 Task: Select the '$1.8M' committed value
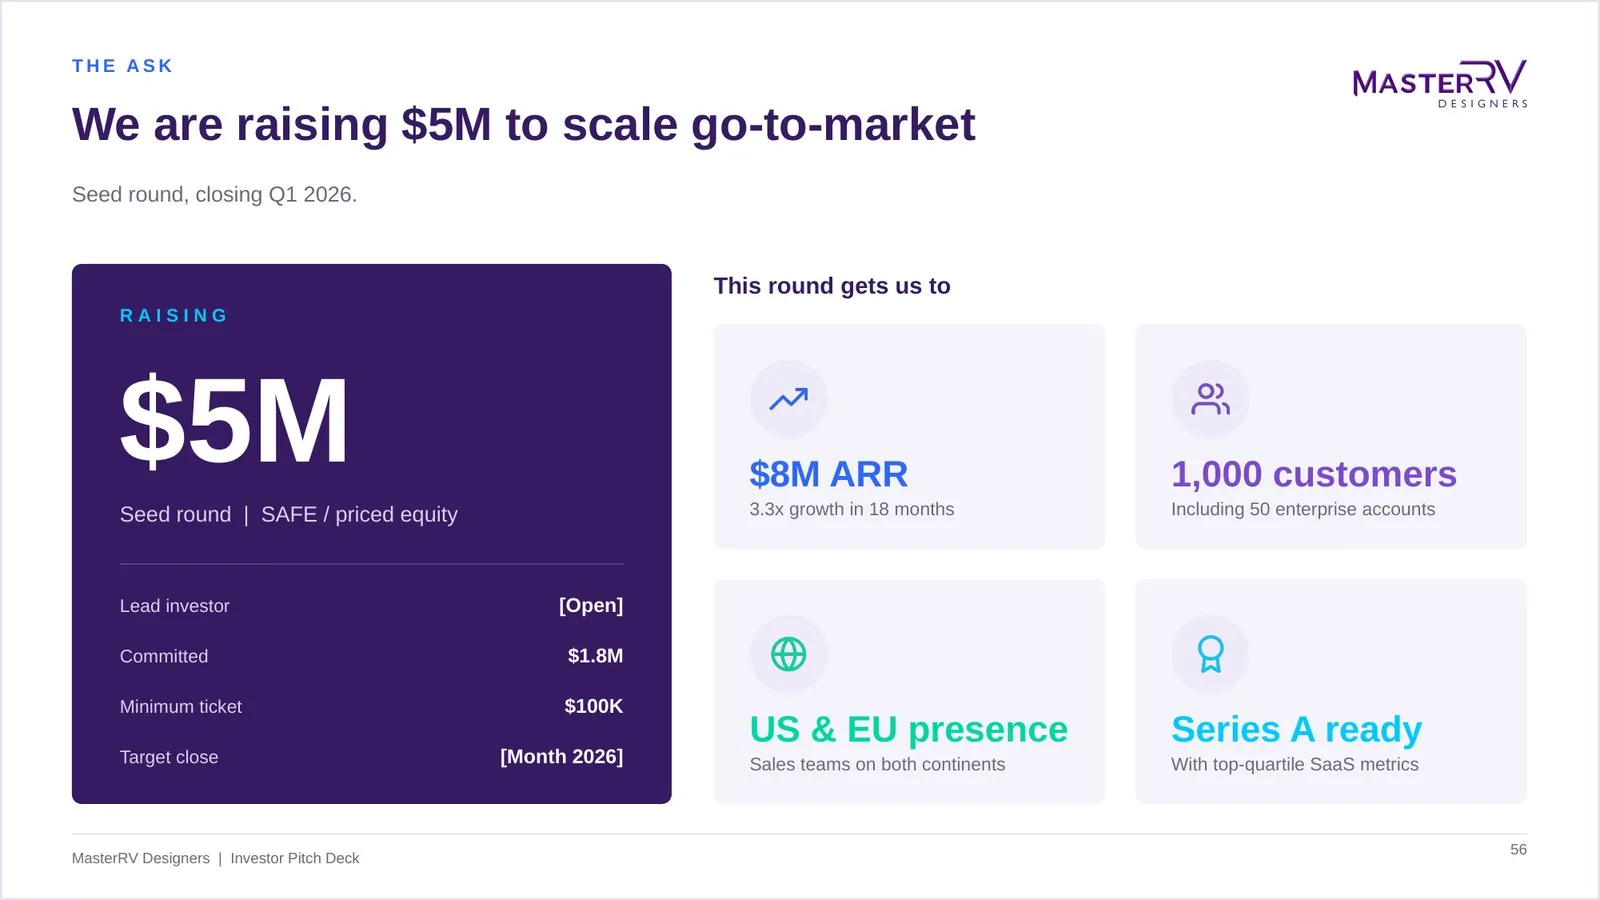click(x=595, y=656)
